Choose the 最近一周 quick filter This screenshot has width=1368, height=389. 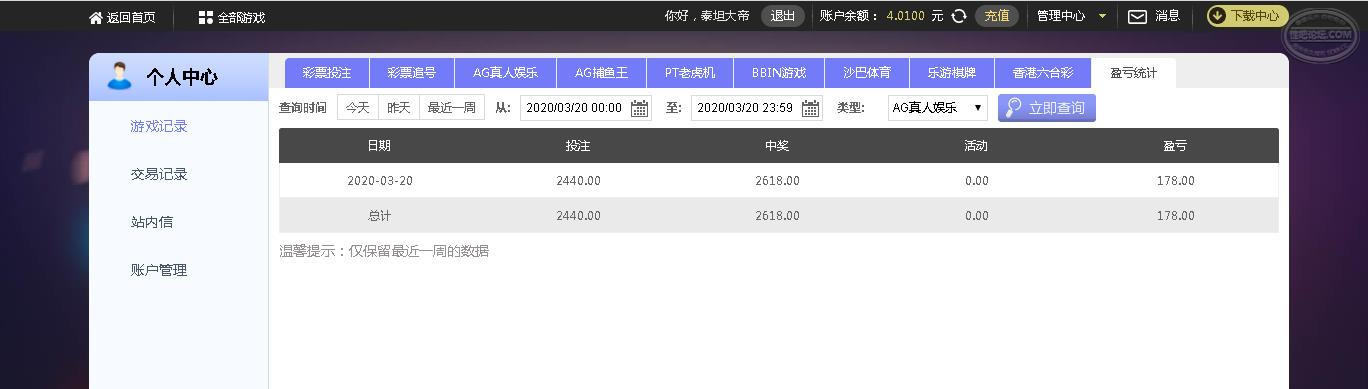(452, 108)
